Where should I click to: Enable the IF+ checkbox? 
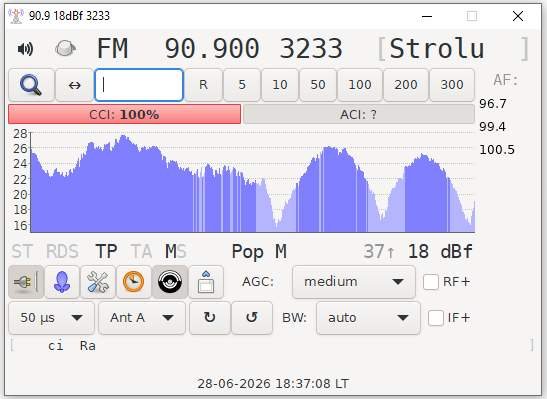(x=436, y=318)
